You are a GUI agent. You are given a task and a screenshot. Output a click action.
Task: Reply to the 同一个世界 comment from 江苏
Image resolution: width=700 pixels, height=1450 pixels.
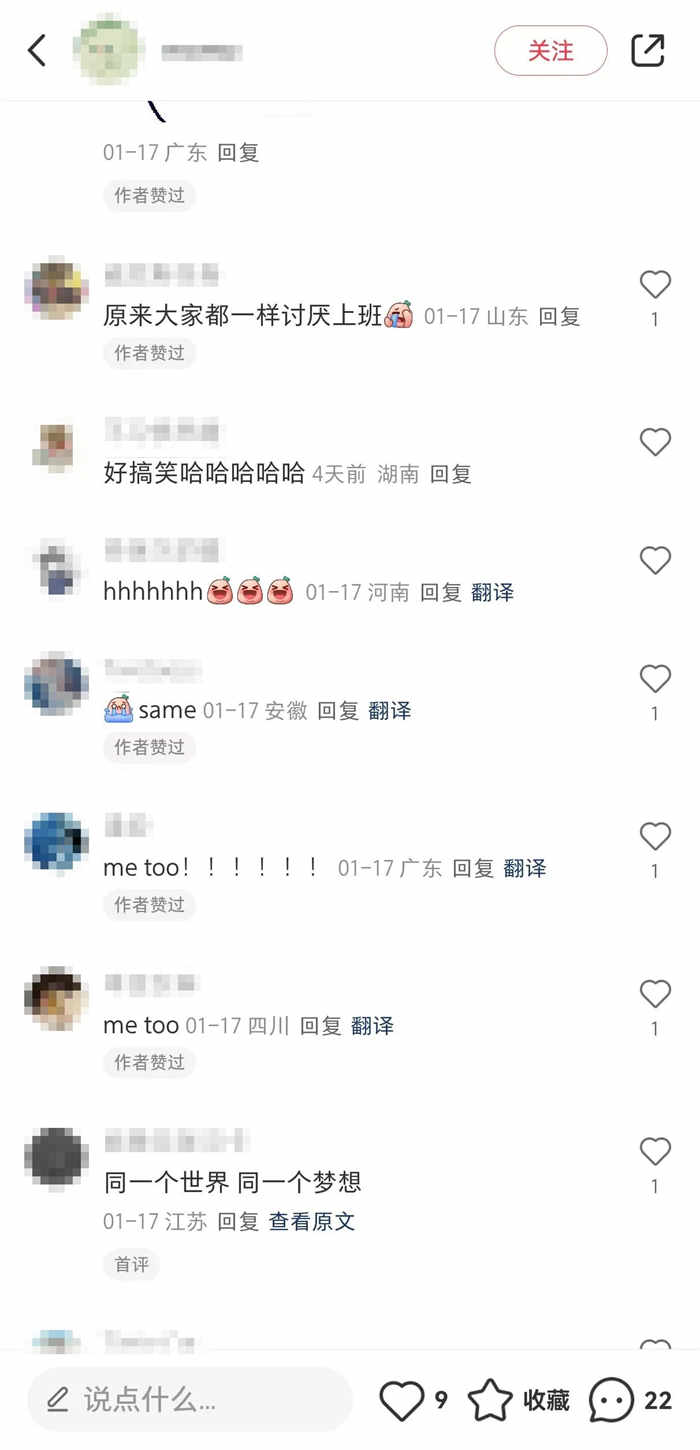pos(238,1221)
